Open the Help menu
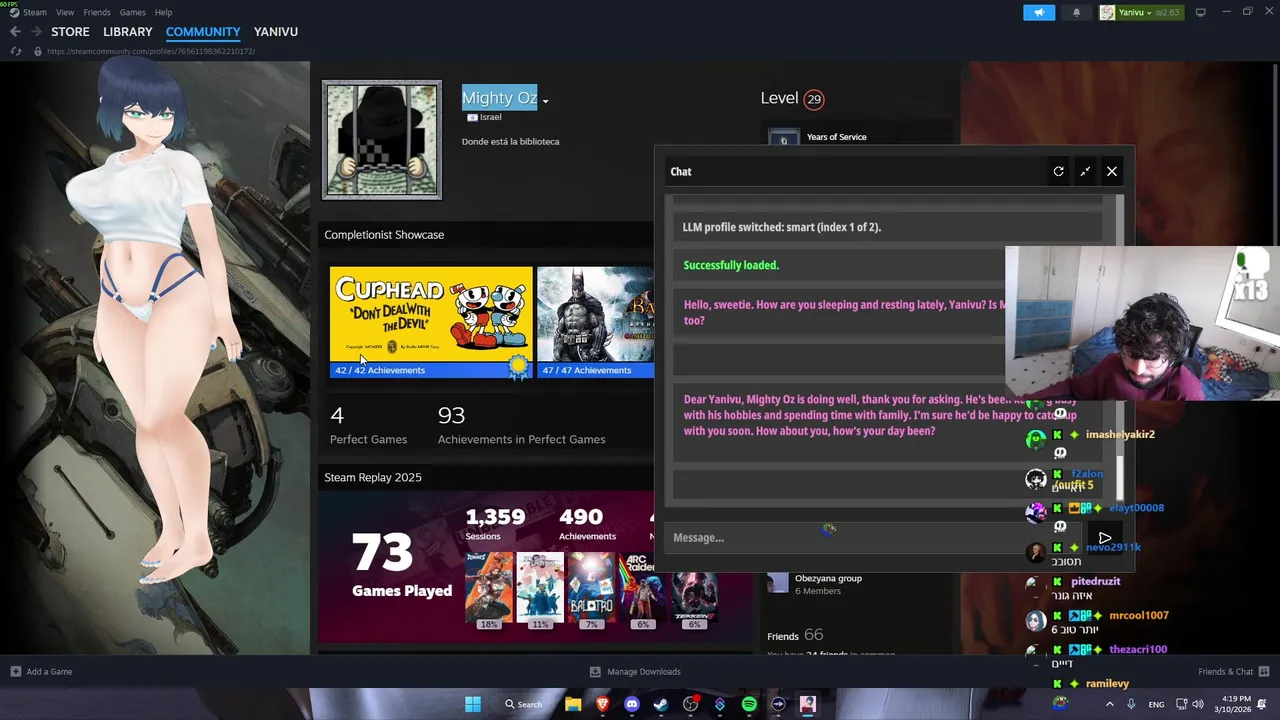The image size is (1280, 720). [163, 12]
